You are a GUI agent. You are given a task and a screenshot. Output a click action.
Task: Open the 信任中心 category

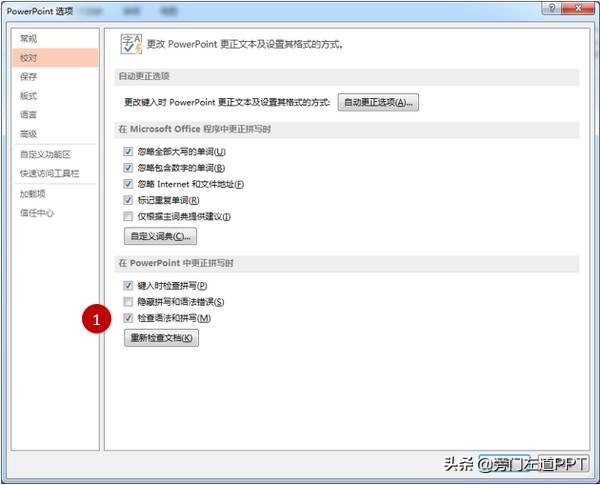55,213
